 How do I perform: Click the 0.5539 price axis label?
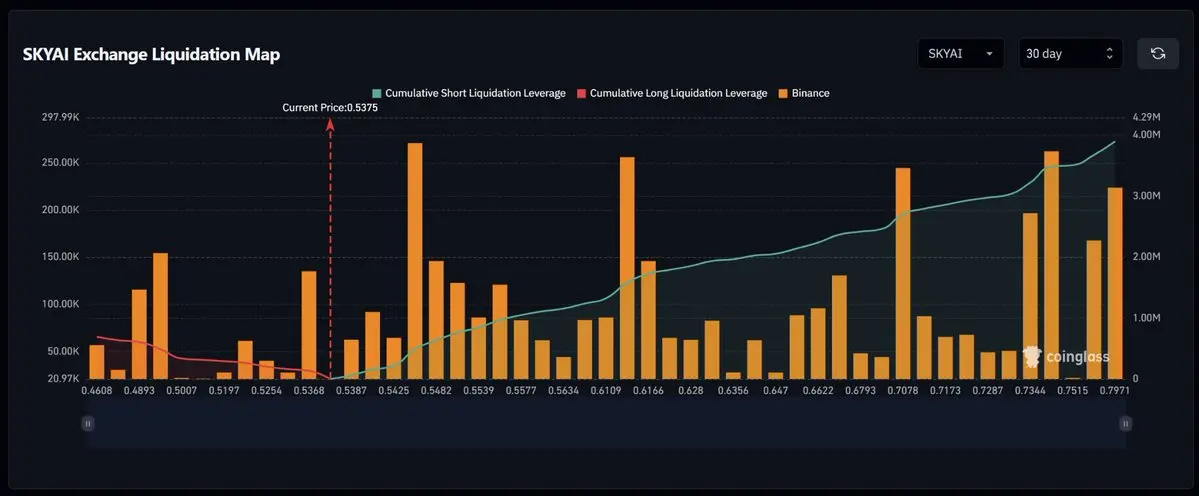[479, 391]
